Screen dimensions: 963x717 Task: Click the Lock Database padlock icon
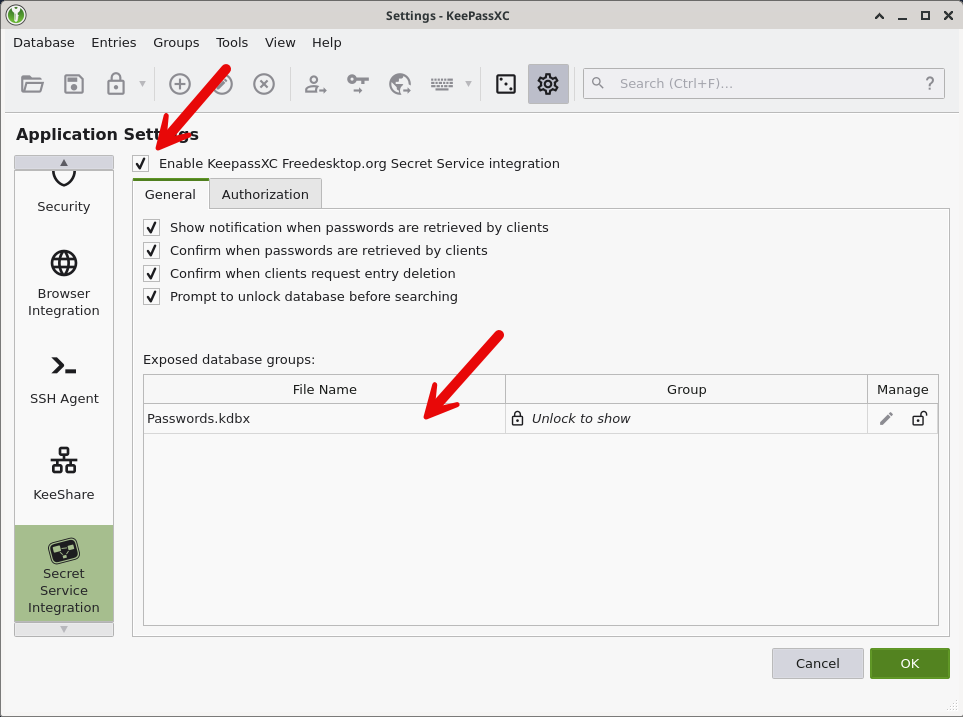[x=115, y=84]
